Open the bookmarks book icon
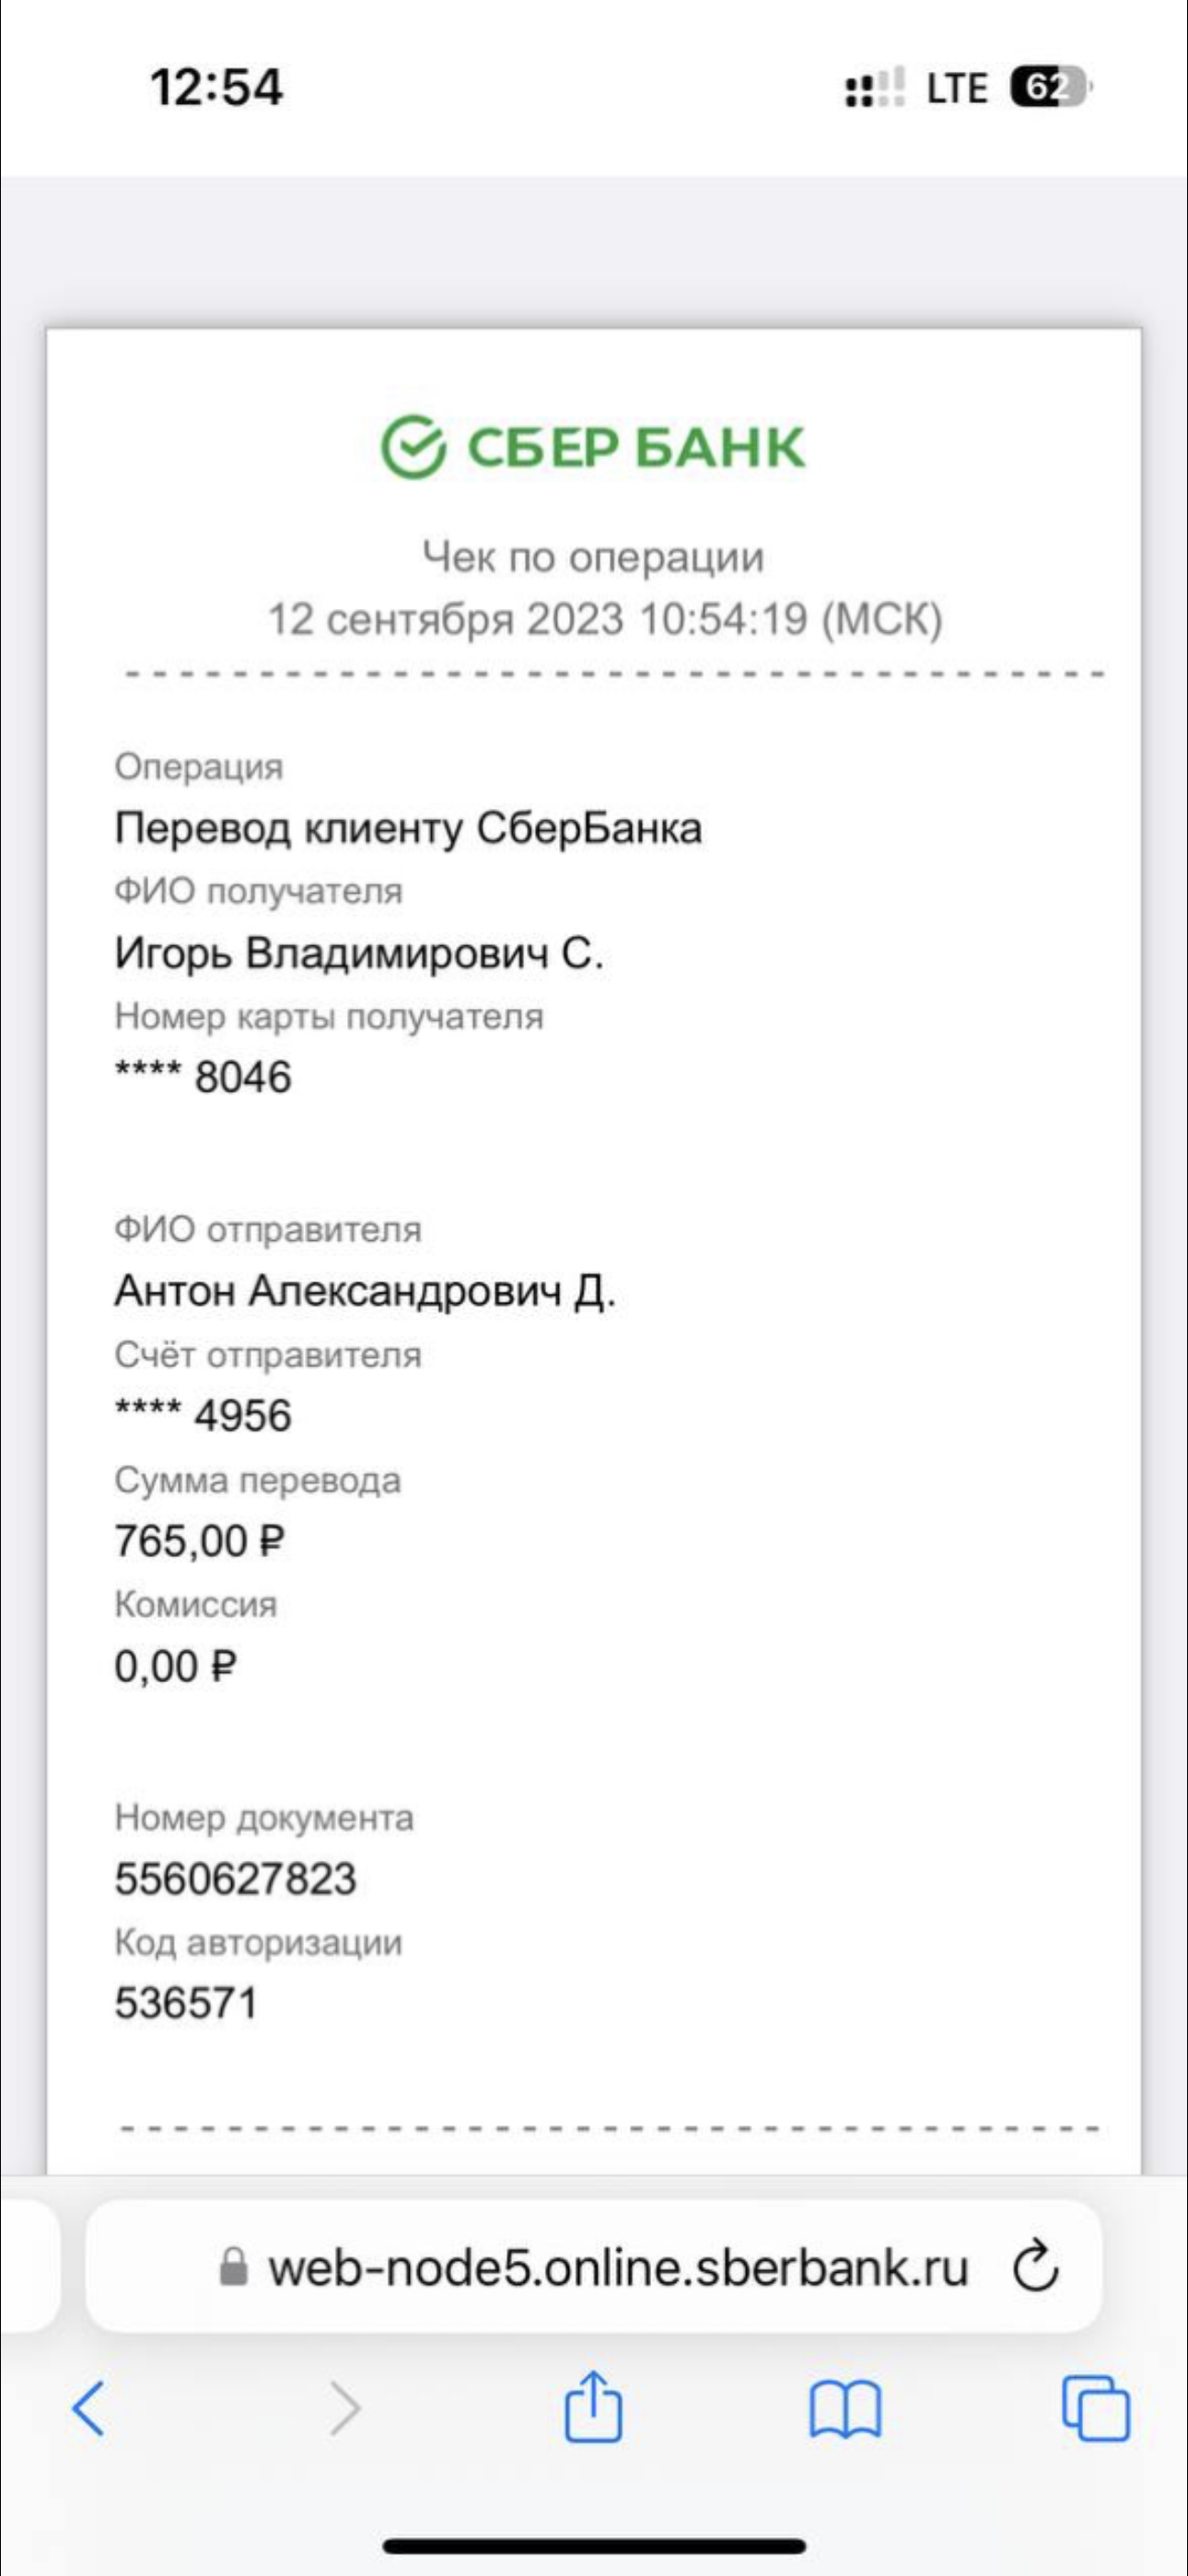This screenshot has width=1188, height=2576. tap(845, 2410)
